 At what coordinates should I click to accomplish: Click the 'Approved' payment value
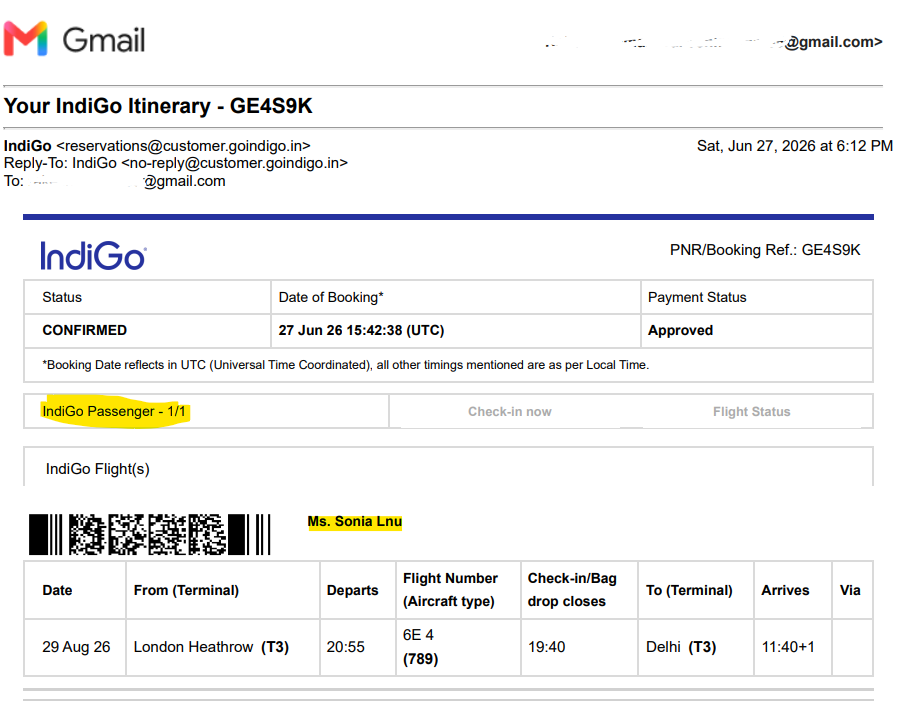pyautogui.click(x=680, y=330)
